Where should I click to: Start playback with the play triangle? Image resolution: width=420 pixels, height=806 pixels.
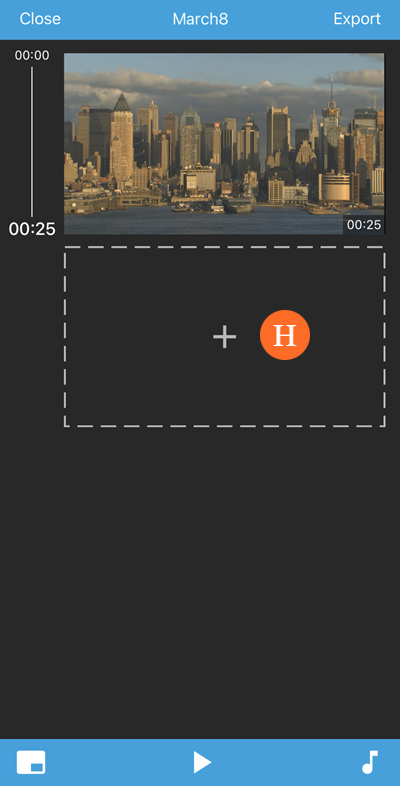(202, 762)
